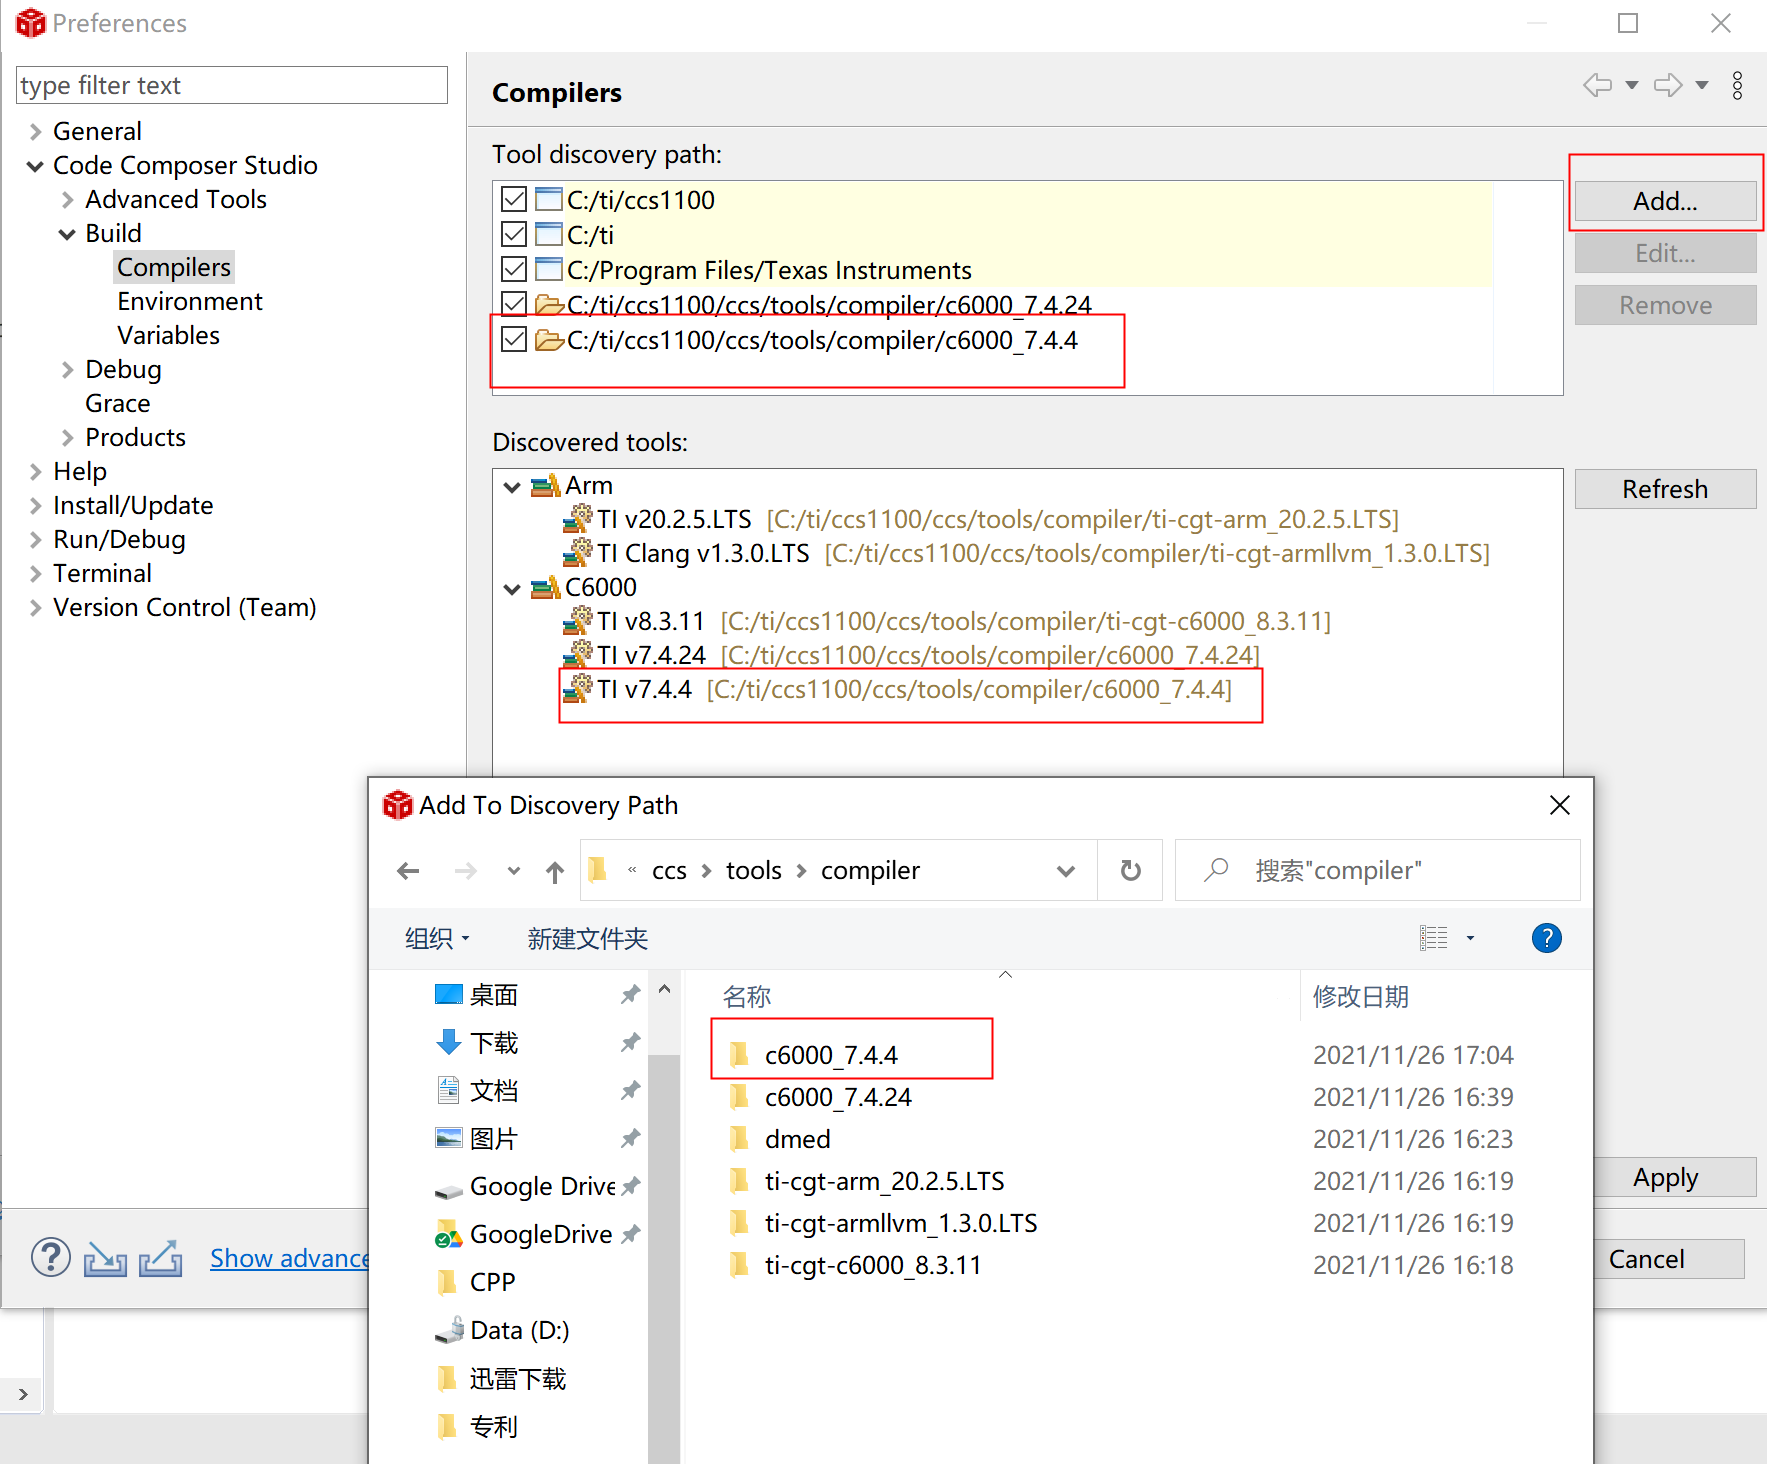Uncheck the c6000_7.4.4 compiler path checkbox
The image size is (1767, 1464).
[x=513, y=339]
